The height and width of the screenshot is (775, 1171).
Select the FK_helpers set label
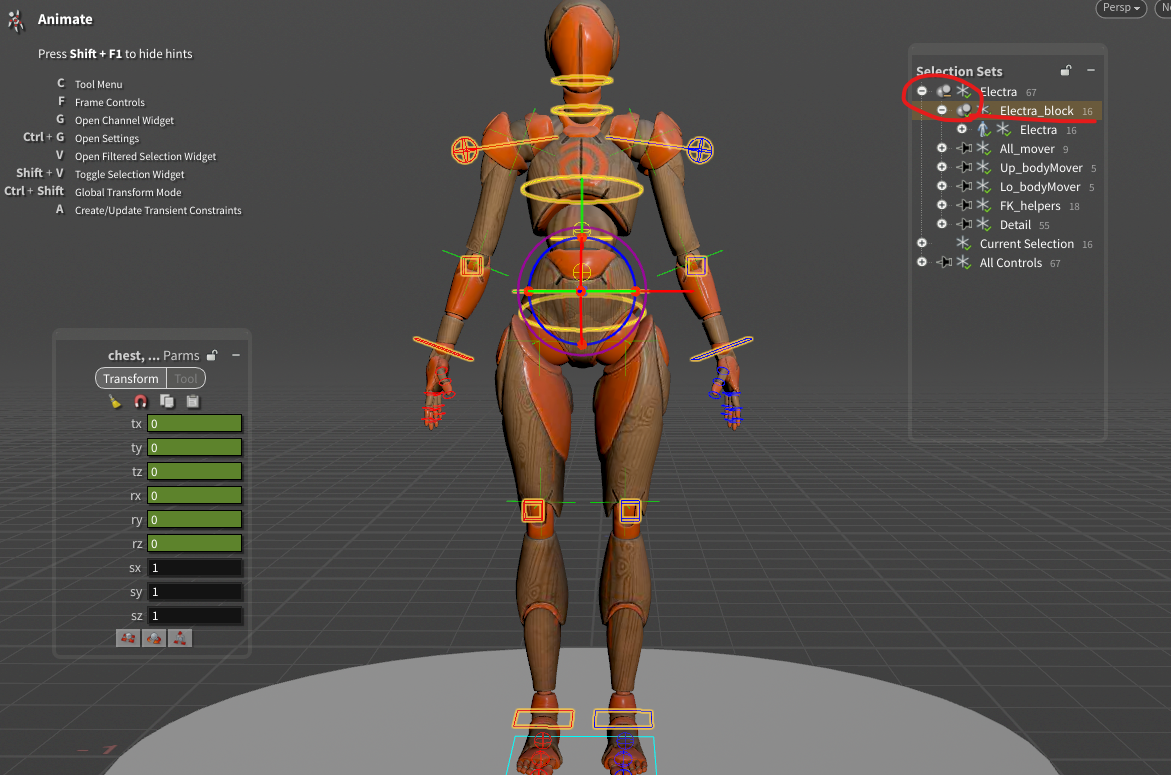[1030, 205]
